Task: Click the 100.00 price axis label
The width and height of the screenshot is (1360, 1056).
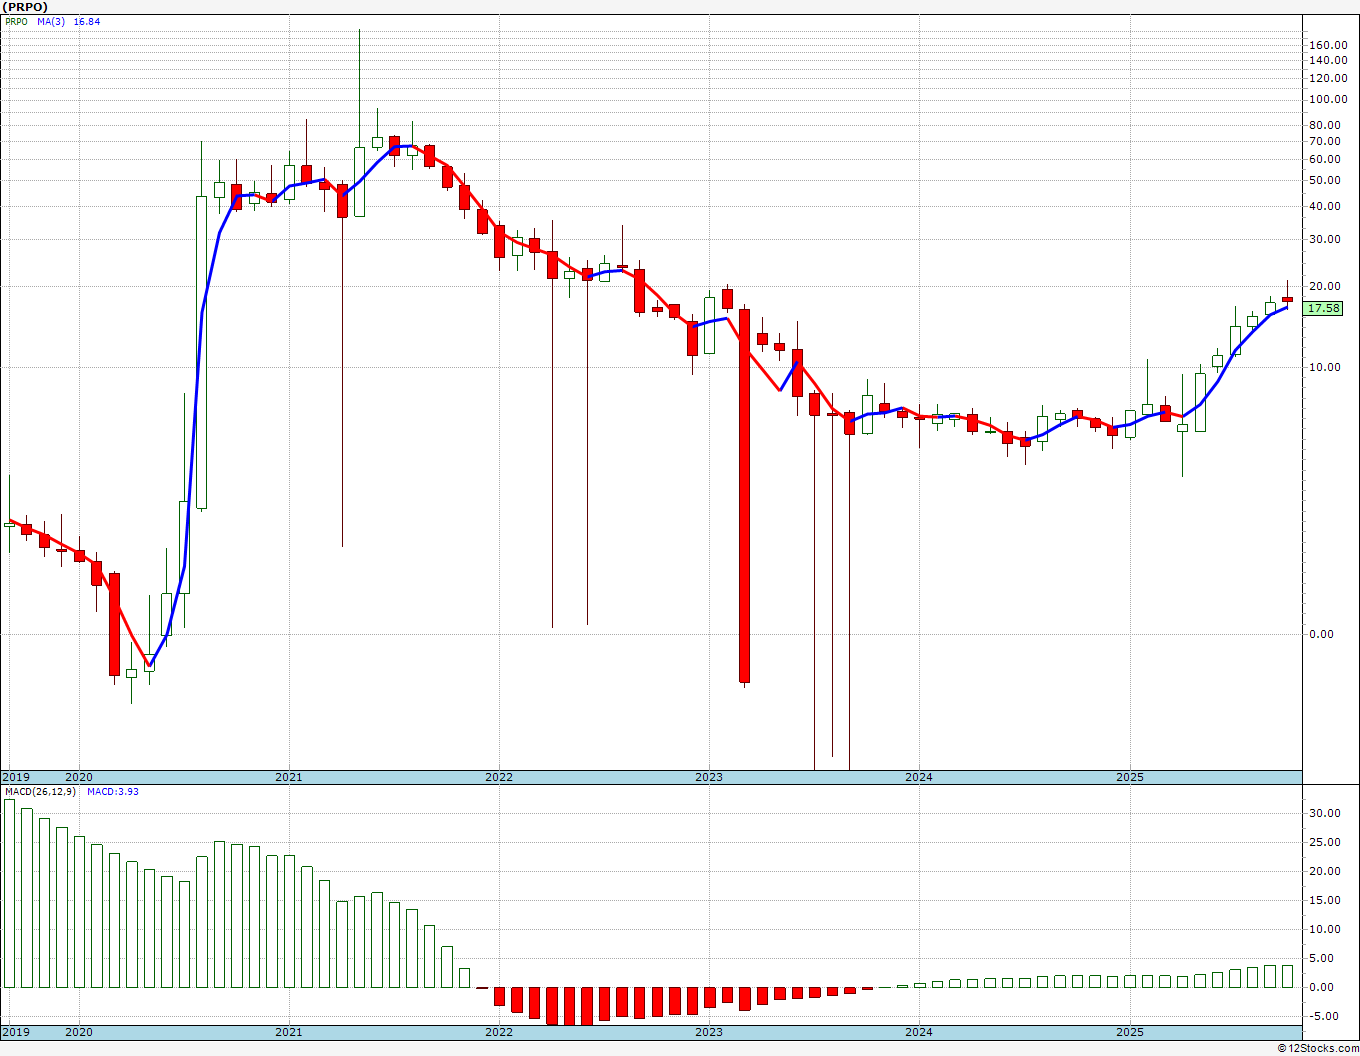Action: [x=1328, y=99]
